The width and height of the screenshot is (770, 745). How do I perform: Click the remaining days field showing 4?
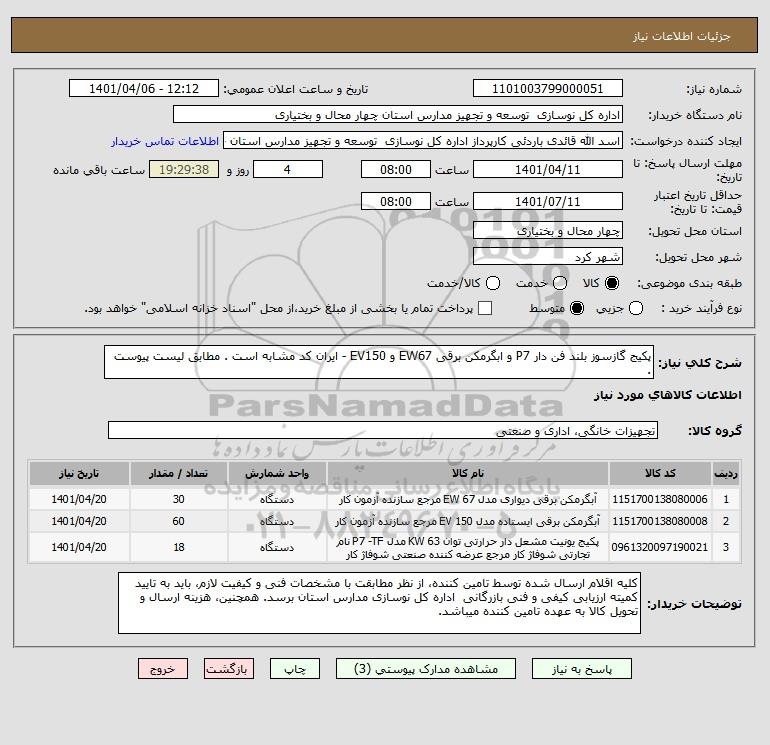tap(288, 169)
